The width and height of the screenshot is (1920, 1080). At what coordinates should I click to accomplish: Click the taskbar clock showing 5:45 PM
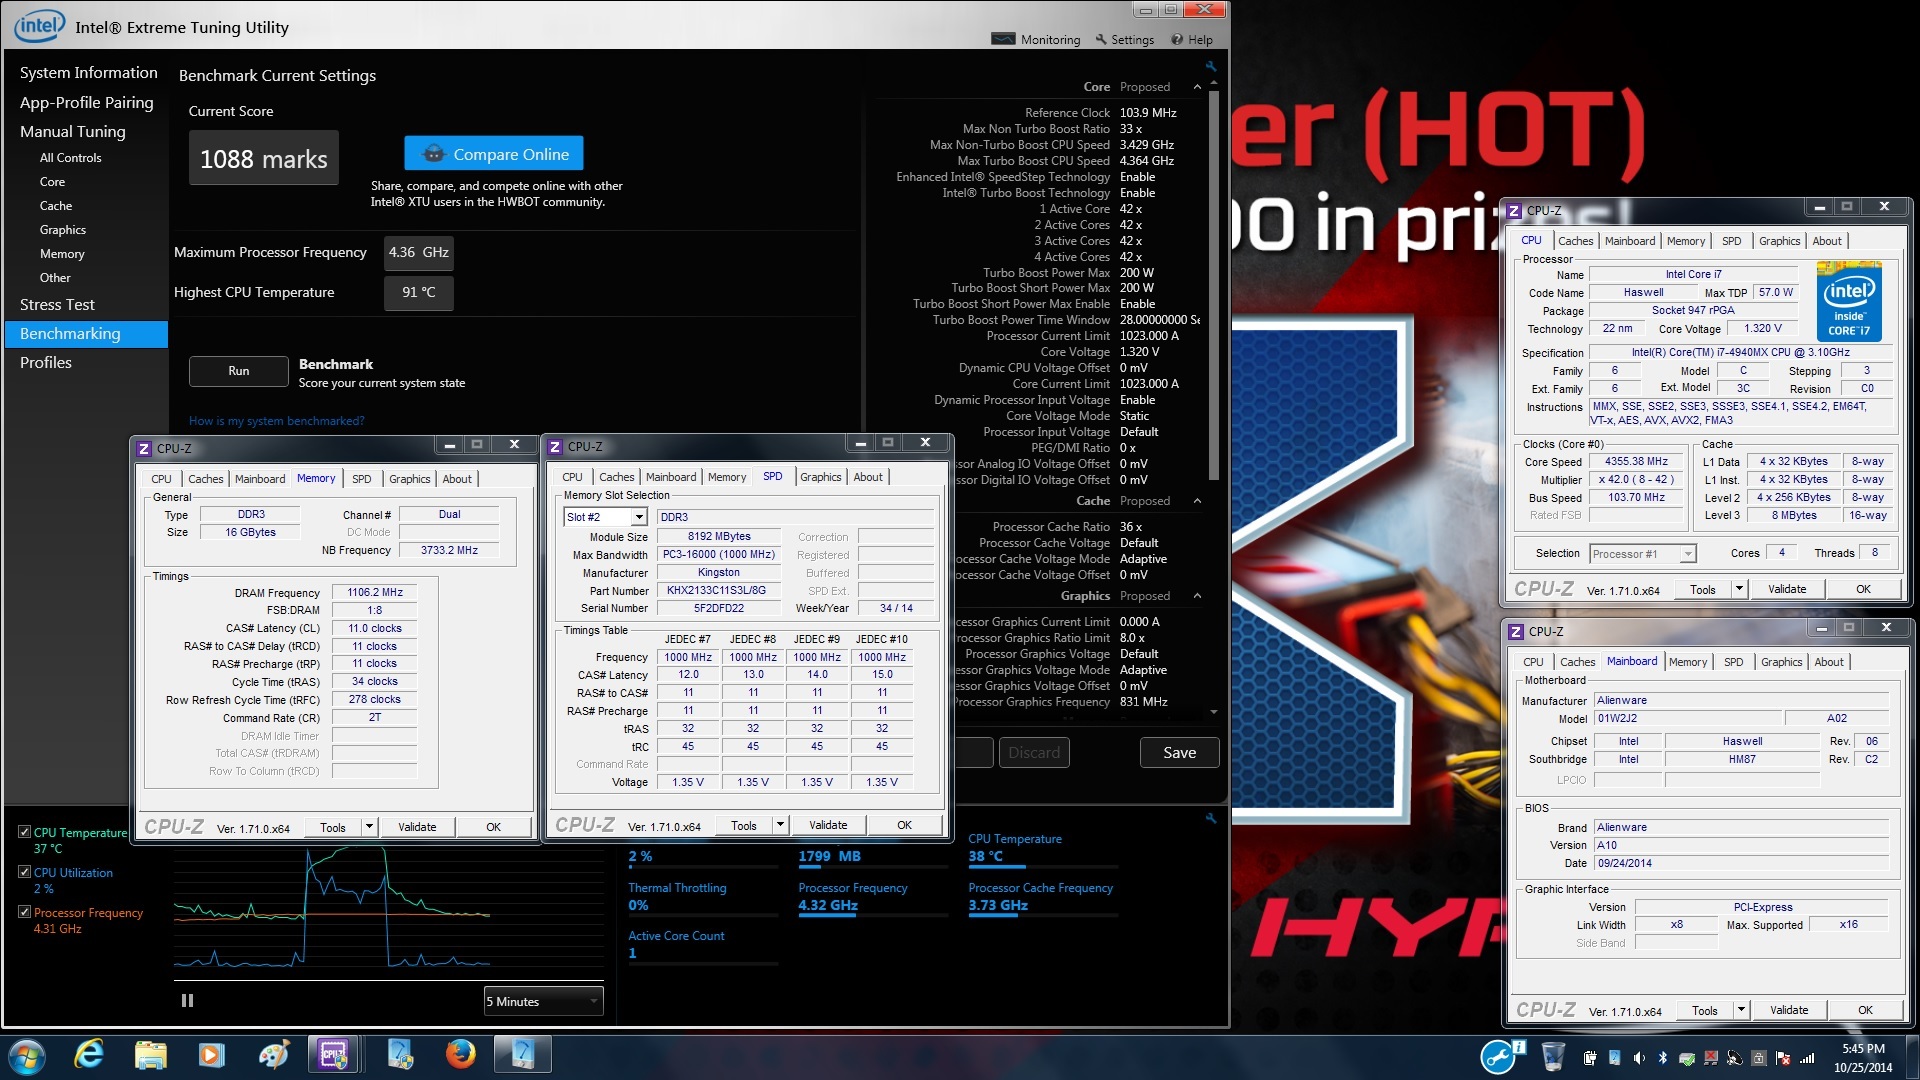click(x=1863, y=1058)
